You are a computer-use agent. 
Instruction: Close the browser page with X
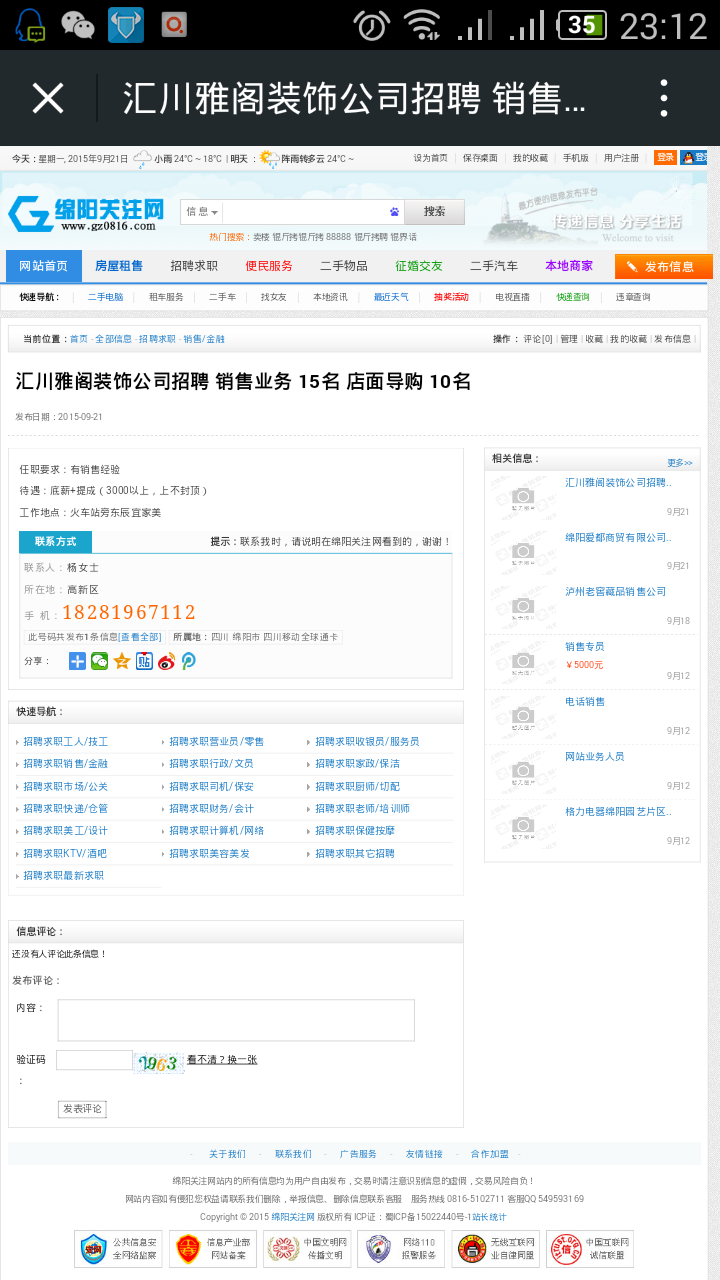tap(48, 98)
